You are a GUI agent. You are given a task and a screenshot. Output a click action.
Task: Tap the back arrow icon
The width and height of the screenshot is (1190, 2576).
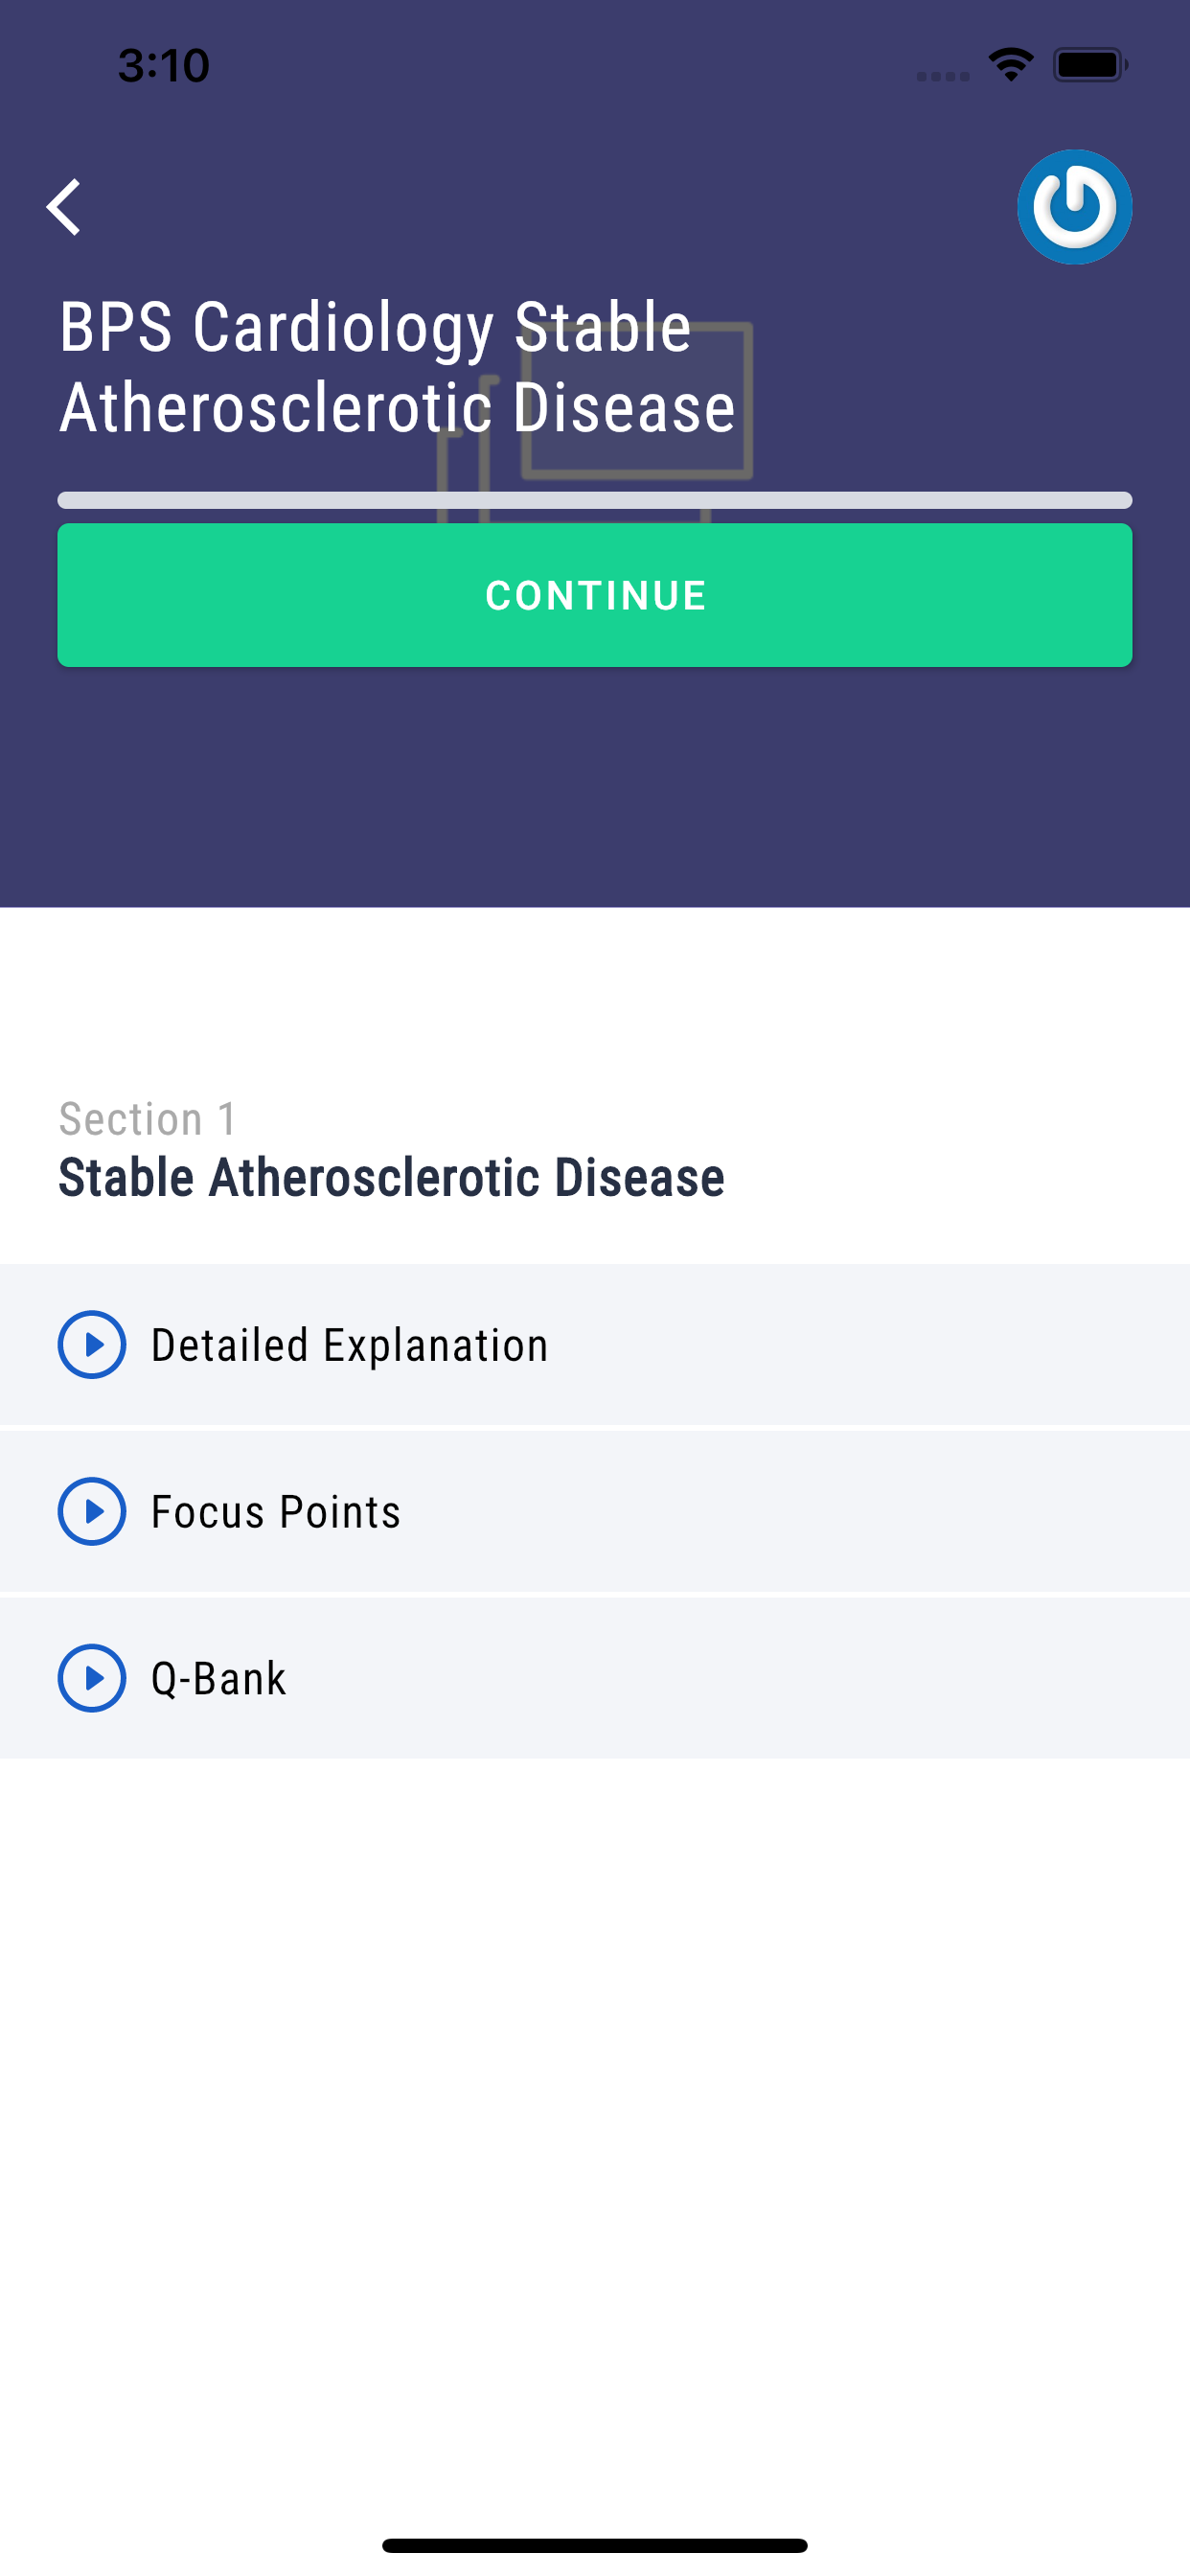[x=64, y=207]
